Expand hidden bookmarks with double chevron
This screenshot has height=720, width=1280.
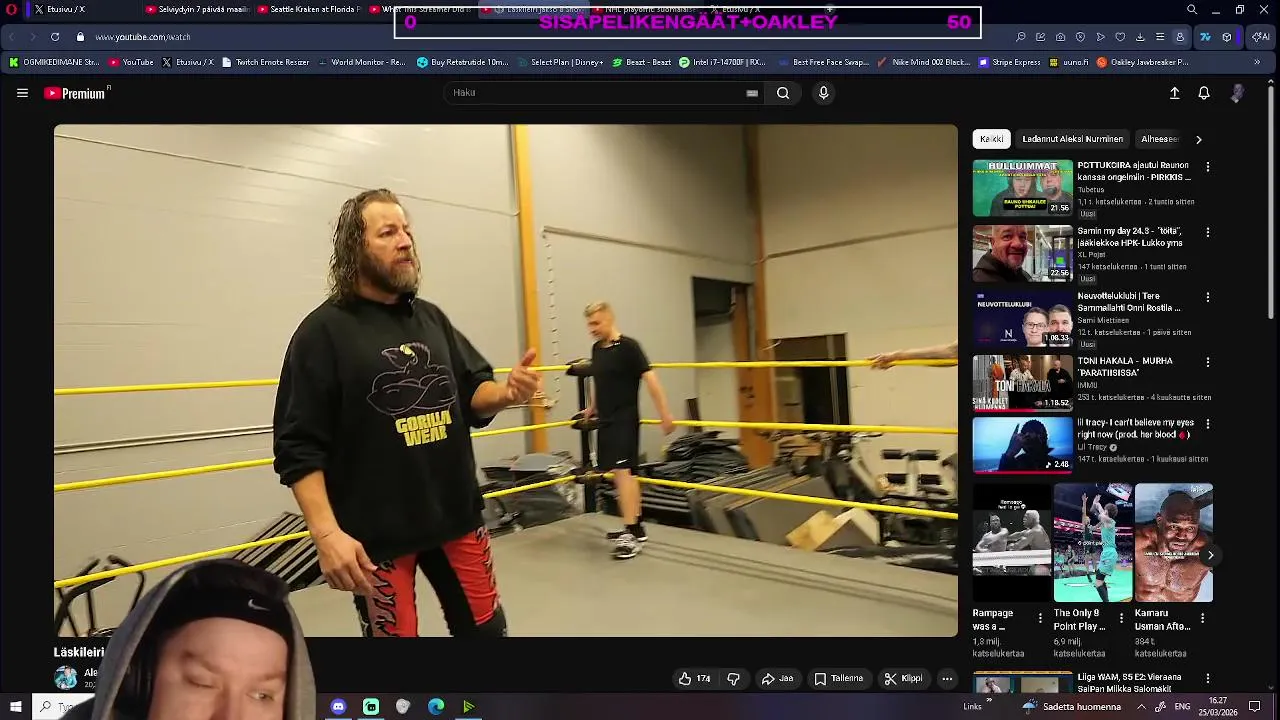(1257, 62)
